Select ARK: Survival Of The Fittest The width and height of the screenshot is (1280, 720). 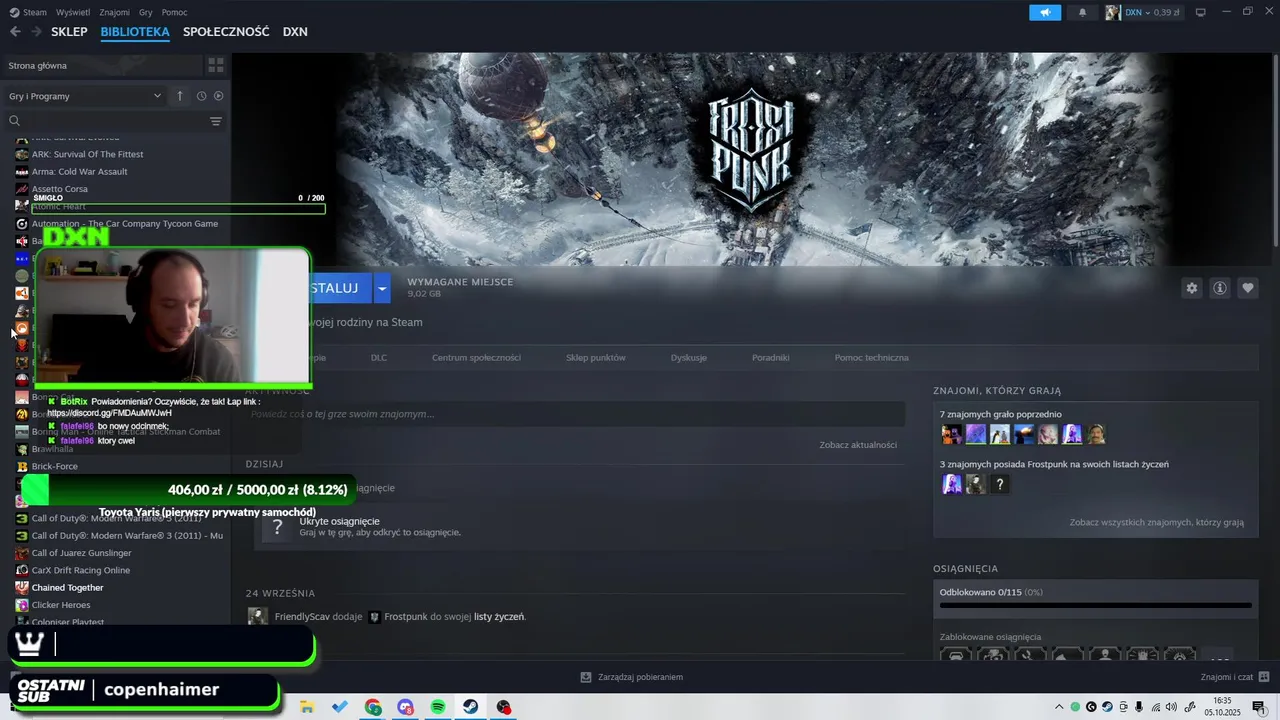(88, 154)
